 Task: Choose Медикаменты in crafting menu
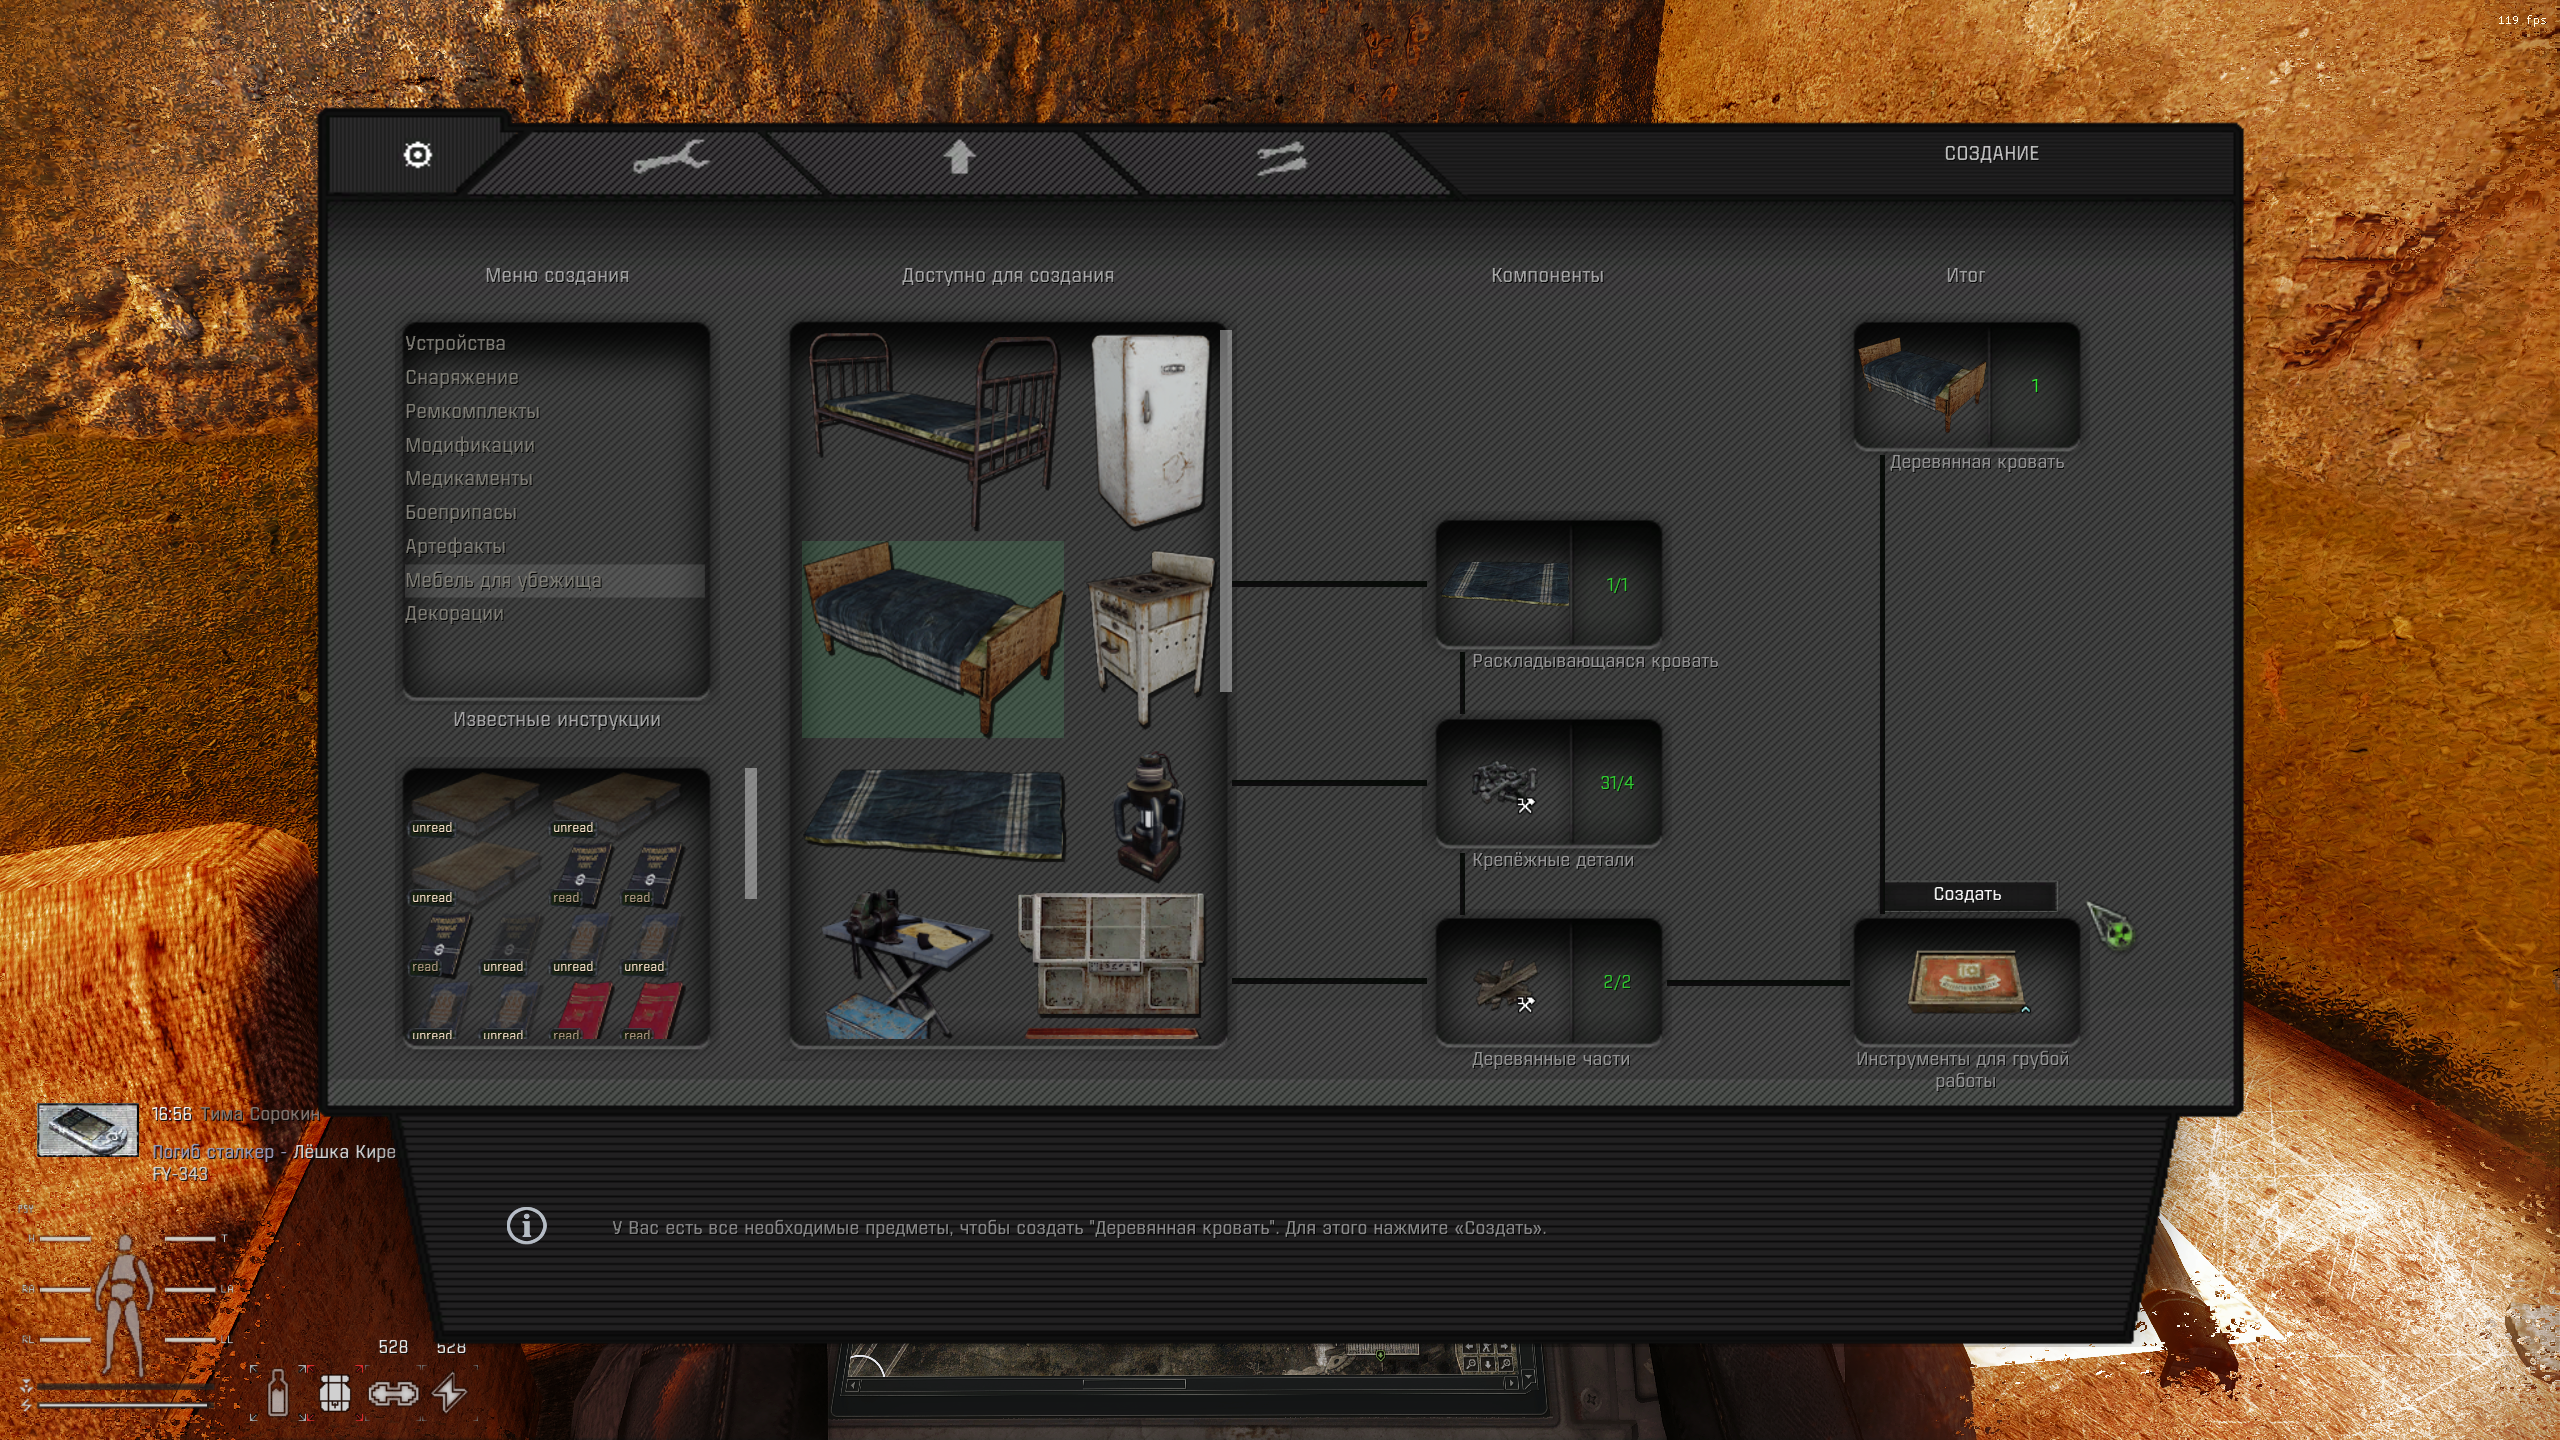[468, 478]
